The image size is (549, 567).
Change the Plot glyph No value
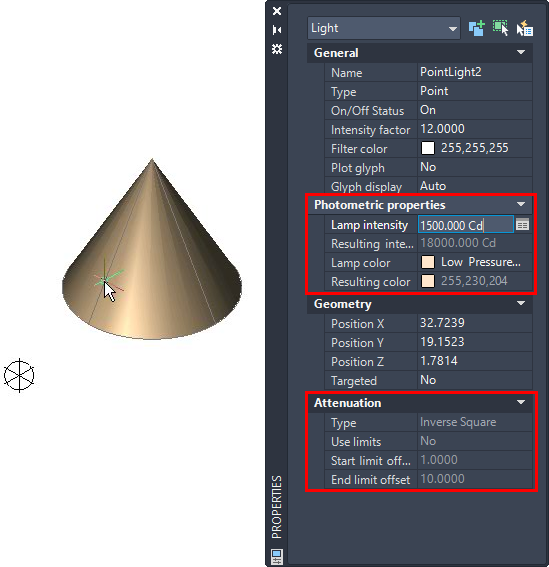point(475,167)
